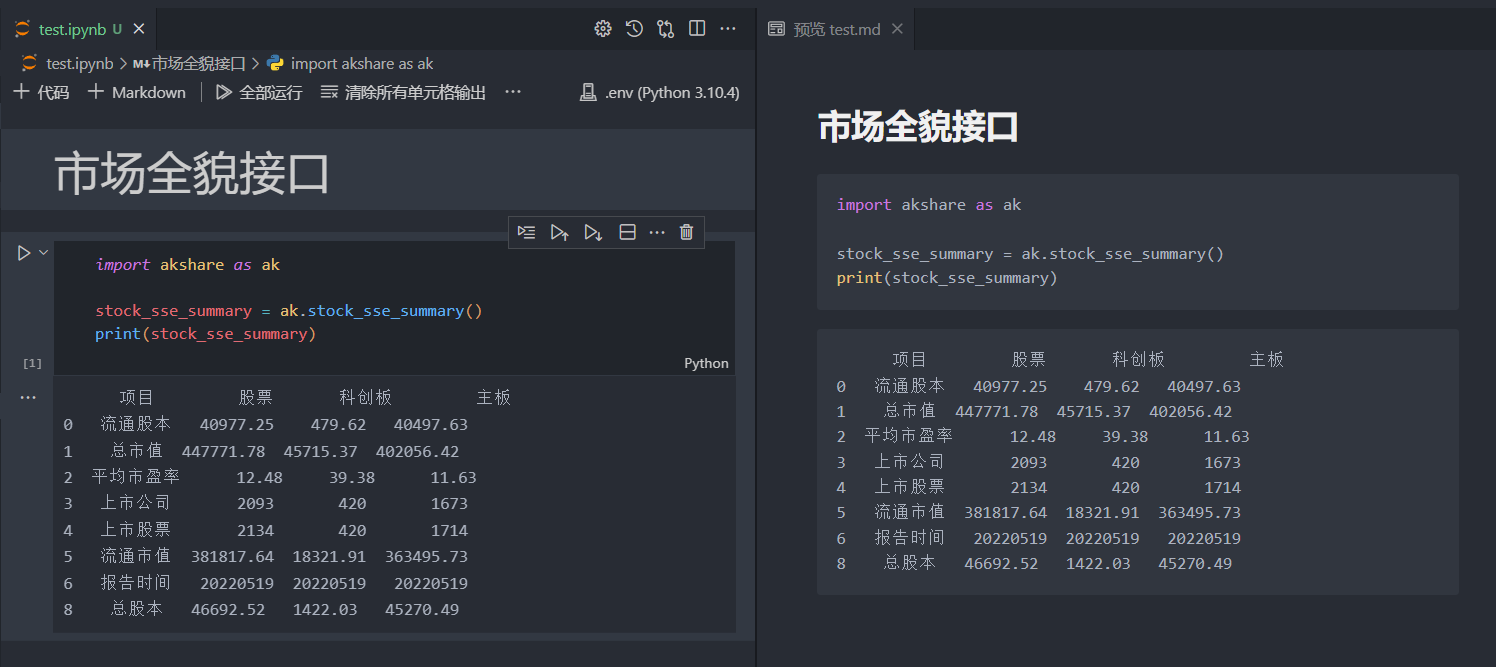Restart the kernel using the cycle-arrows icon

click(664, 28)
